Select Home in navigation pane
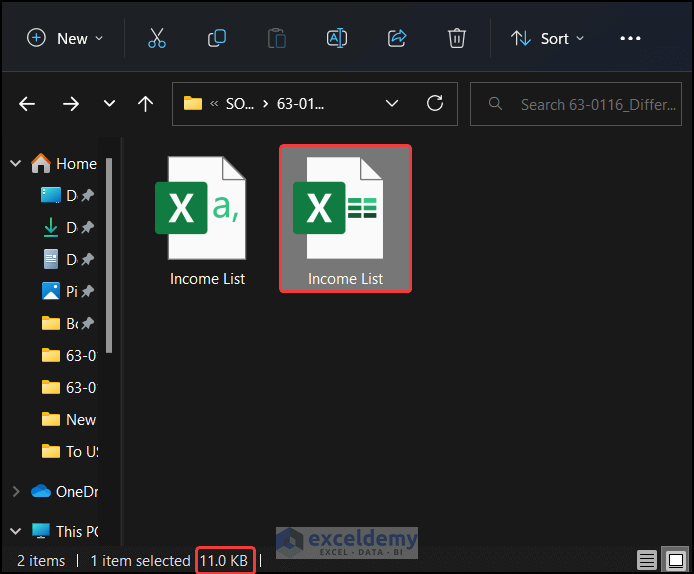Screen dimensions: 694x574 click(x=64, y=163)
